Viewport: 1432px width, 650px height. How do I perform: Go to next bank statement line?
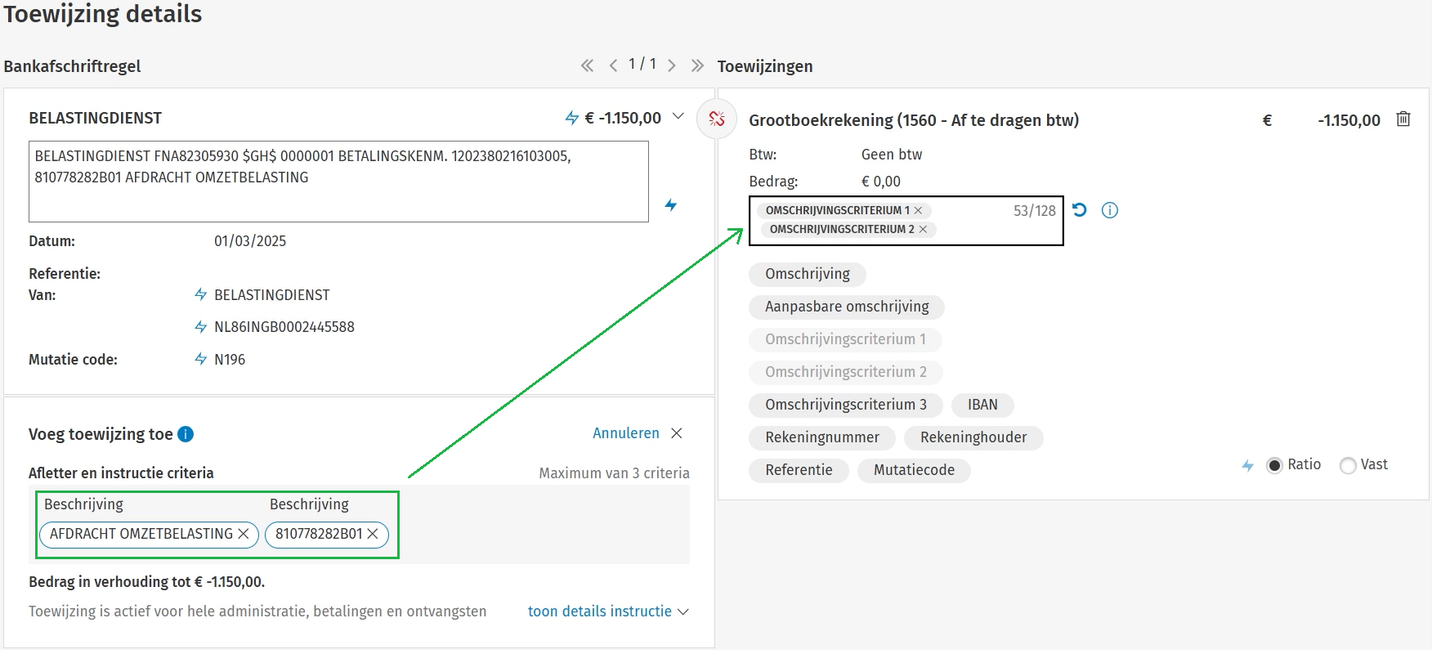click(671, 66)
